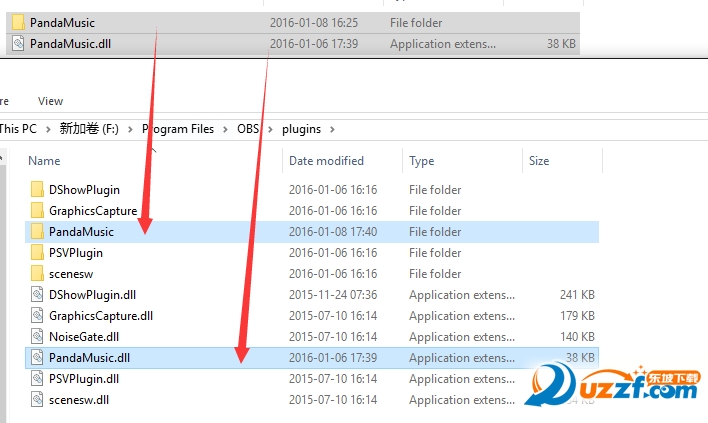This screenshot has height=423, width=708.
Task: Expand chevron after Program Files breadcrumb
Action: (x=225, y=129)
